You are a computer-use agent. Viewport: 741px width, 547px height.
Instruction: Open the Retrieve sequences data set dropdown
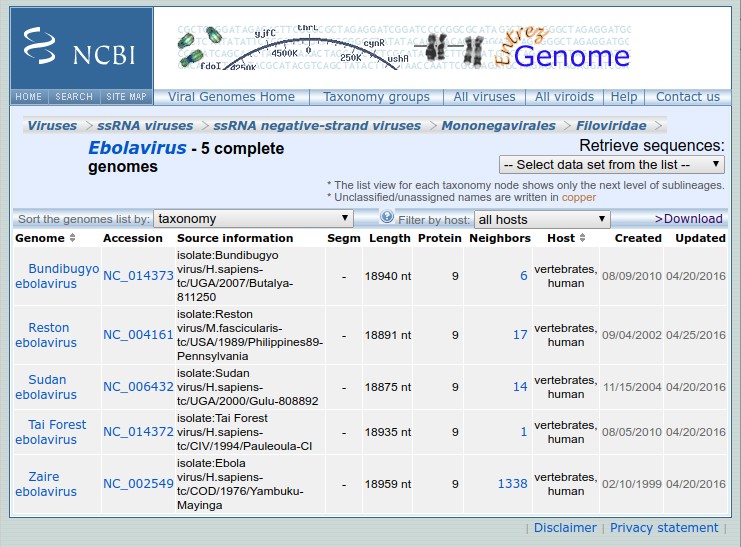pos(611,164)
